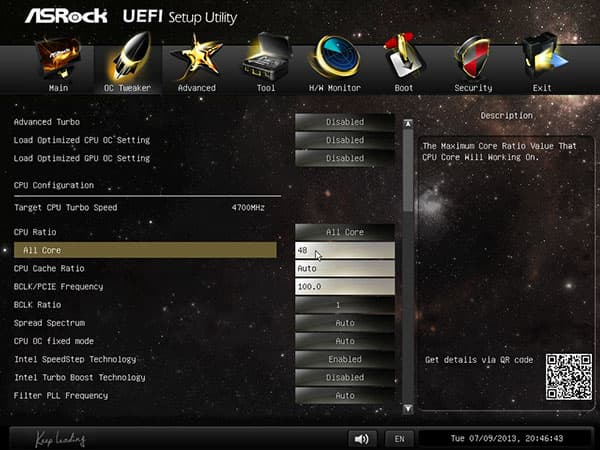This screenshot has height=450, width=600.
Task: Open BCLK Ratio value dropdown
Action: click(345, 305)
